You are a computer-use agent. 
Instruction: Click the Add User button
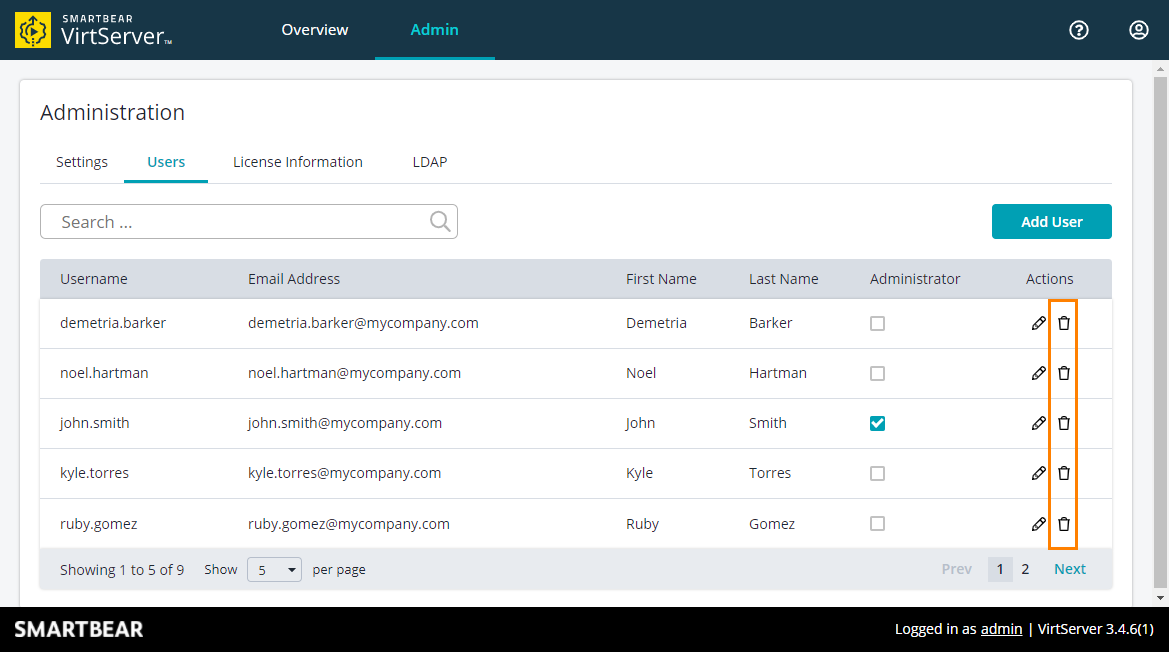point(1051,221)
